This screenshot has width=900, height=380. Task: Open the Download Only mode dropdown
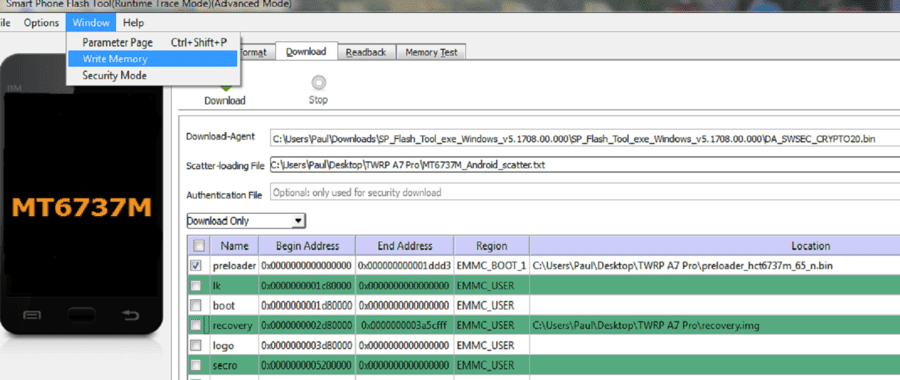click(246, 221)
